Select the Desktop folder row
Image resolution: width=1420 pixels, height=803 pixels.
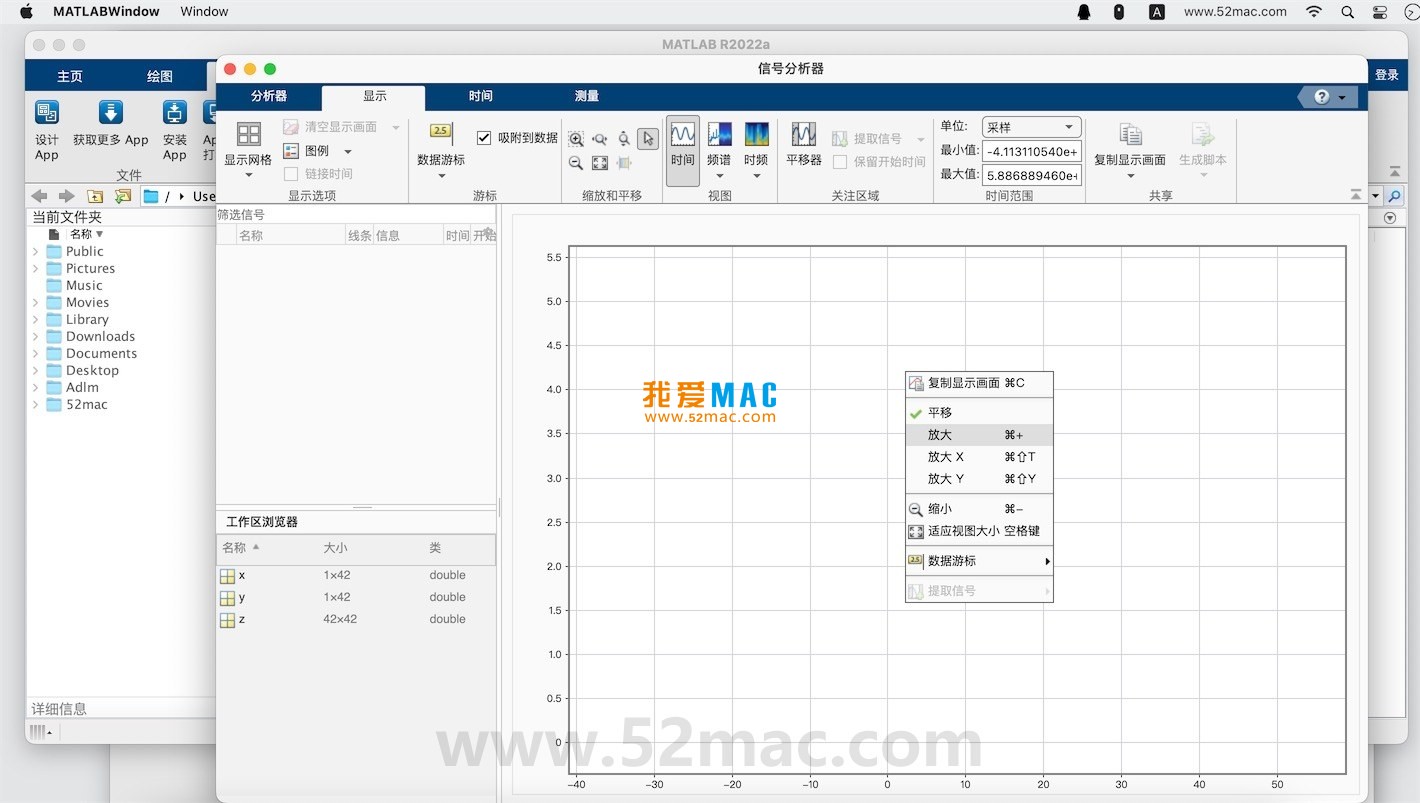pos(122,371)
